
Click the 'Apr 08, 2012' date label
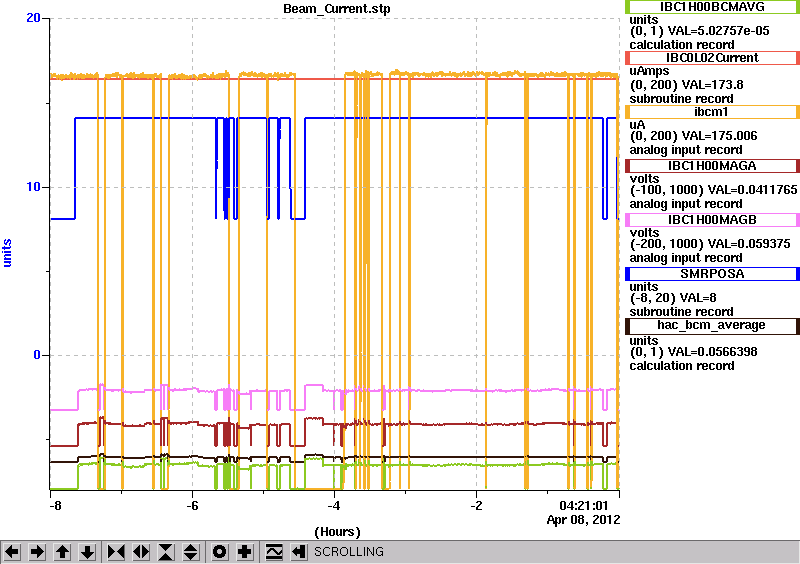point(583,520)
